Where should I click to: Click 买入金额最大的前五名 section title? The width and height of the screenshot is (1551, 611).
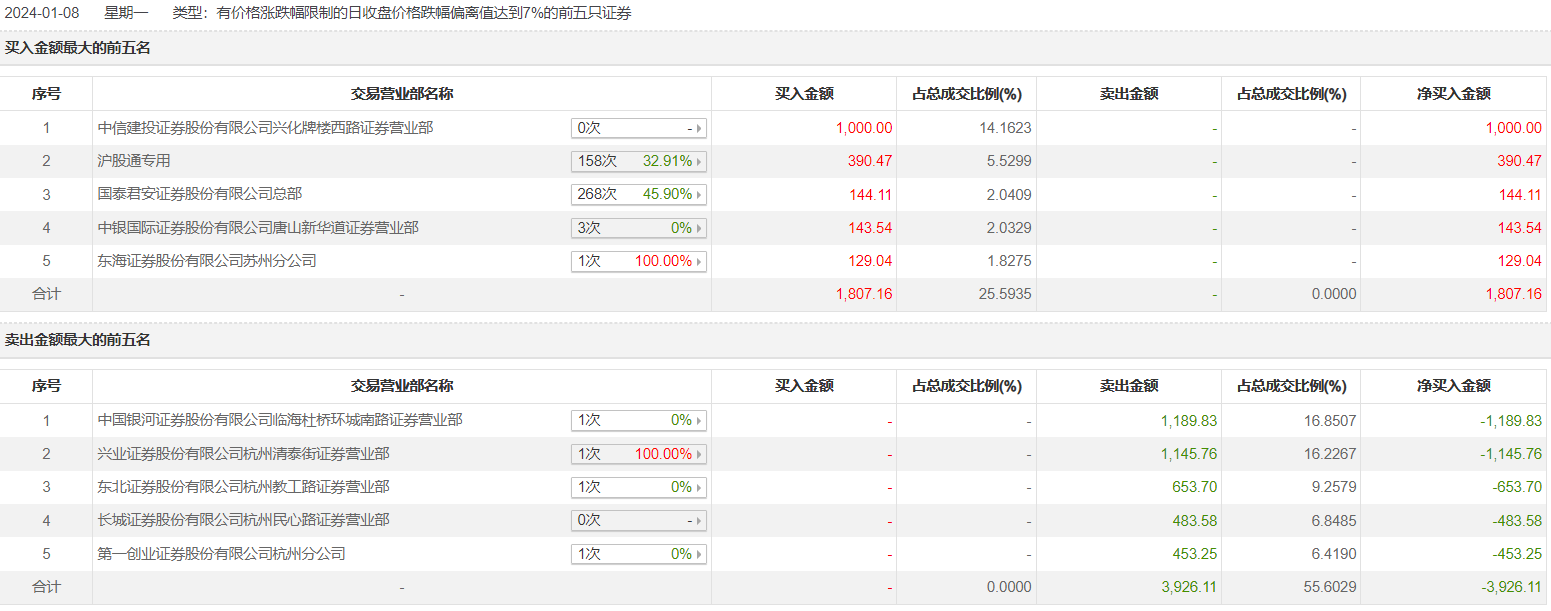coord(78,47)
